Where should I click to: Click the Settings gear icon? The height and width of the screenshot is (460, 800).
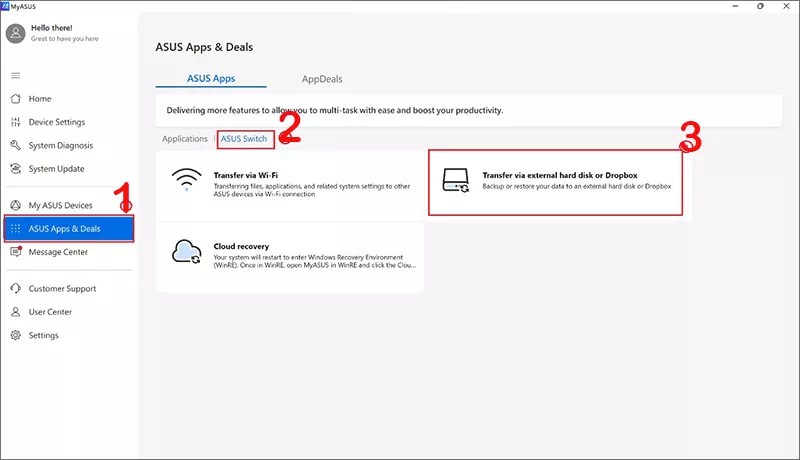point(16,335)
